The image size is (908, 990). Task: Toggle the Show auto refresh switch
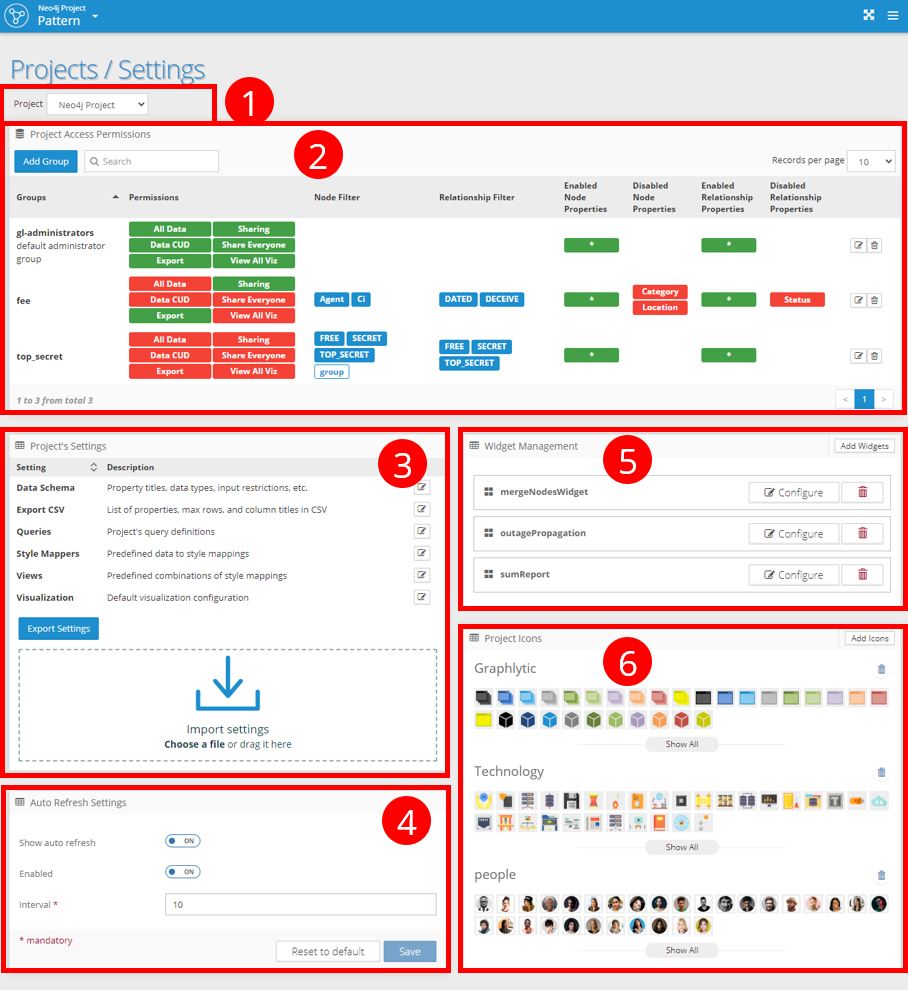183,842
